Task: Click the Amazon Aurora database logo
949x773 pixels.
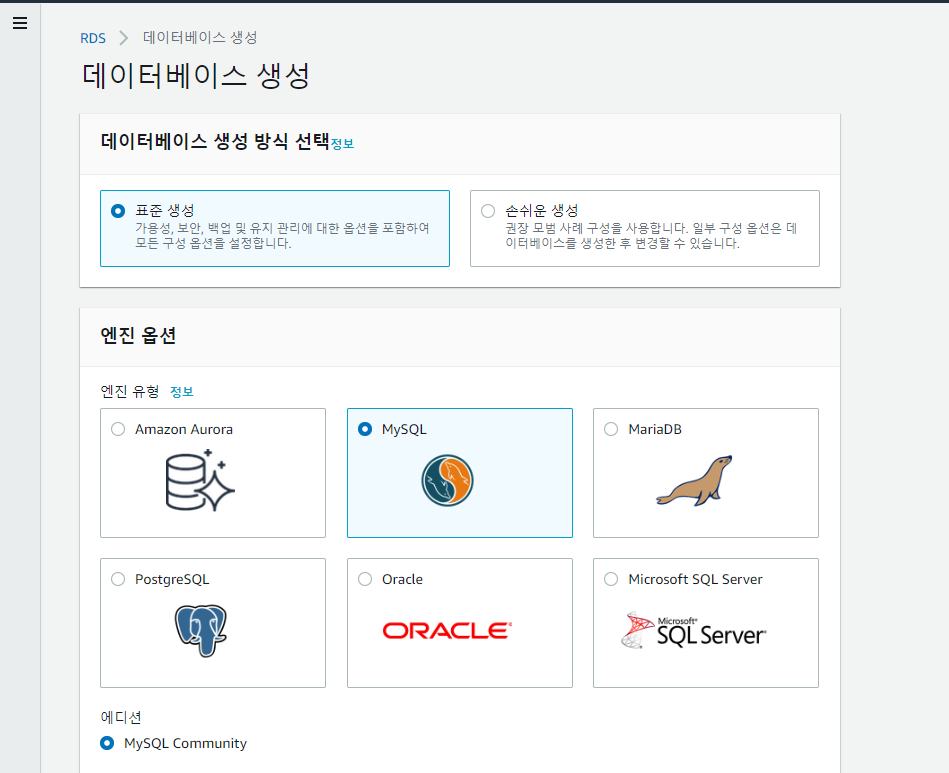Action: [x=200, y=481]
